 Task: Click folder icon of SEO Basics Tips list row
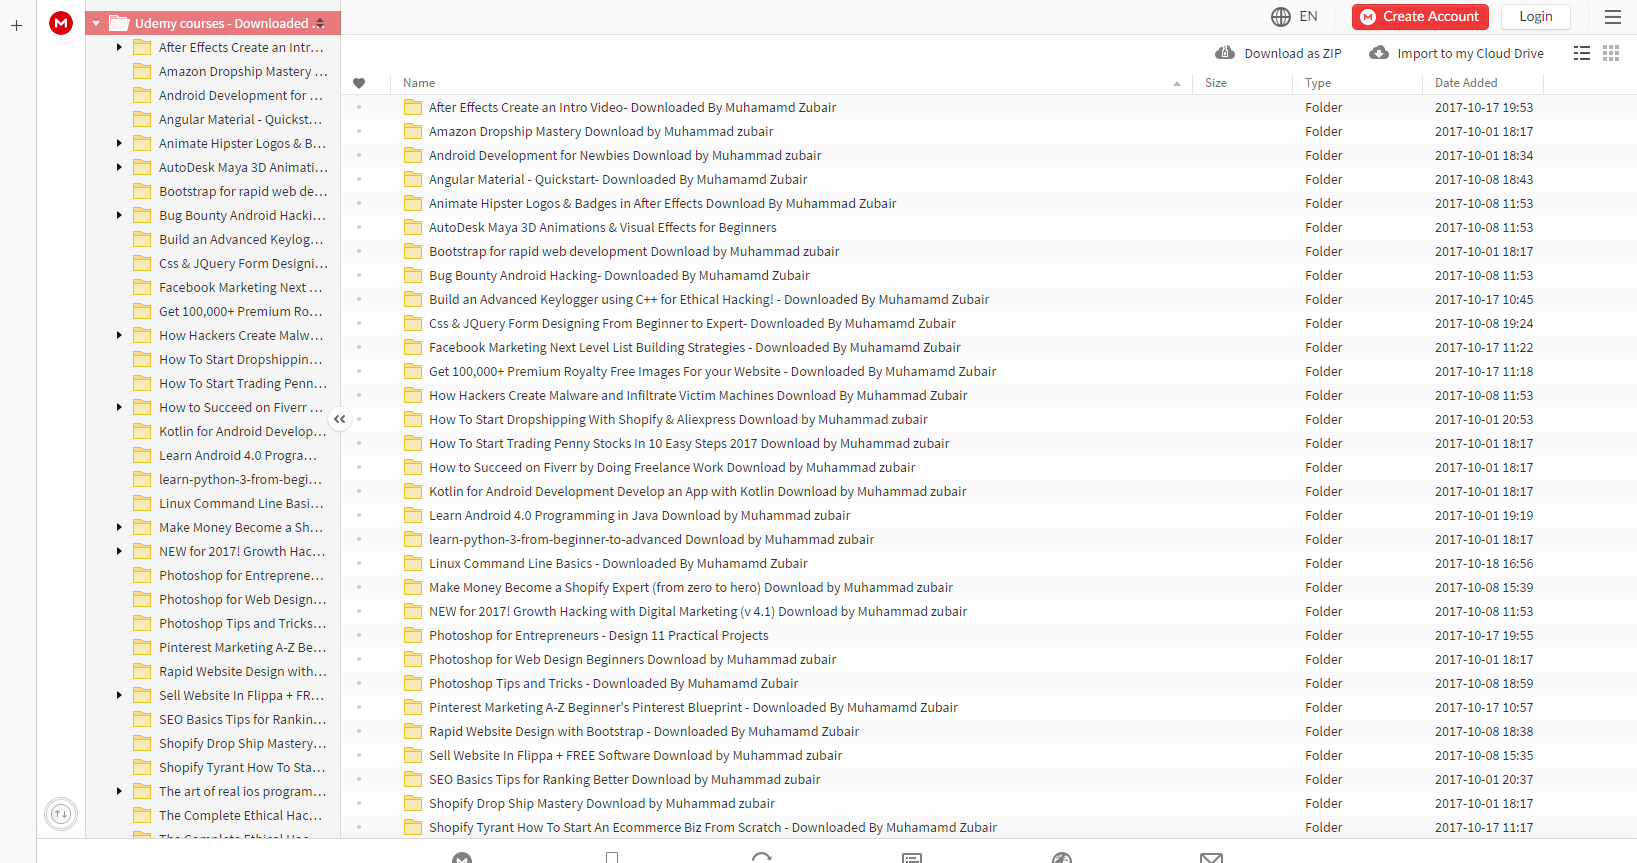coord(413,779)
